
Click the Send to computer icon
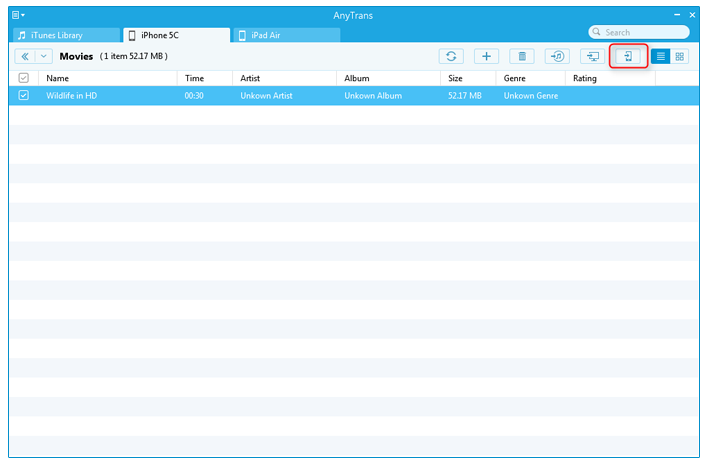(592, 56)
